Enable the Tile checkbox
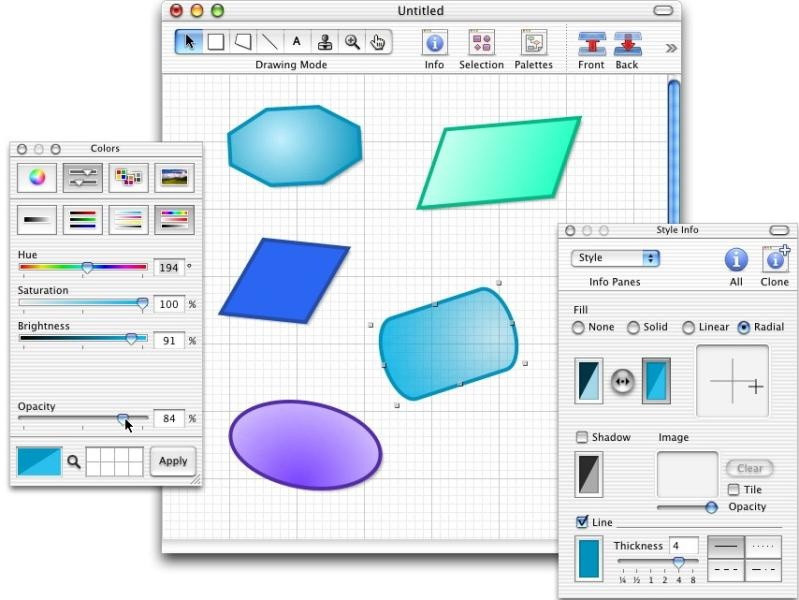The image size is (799, 600). pyautogui.click(x=733, y=489)
